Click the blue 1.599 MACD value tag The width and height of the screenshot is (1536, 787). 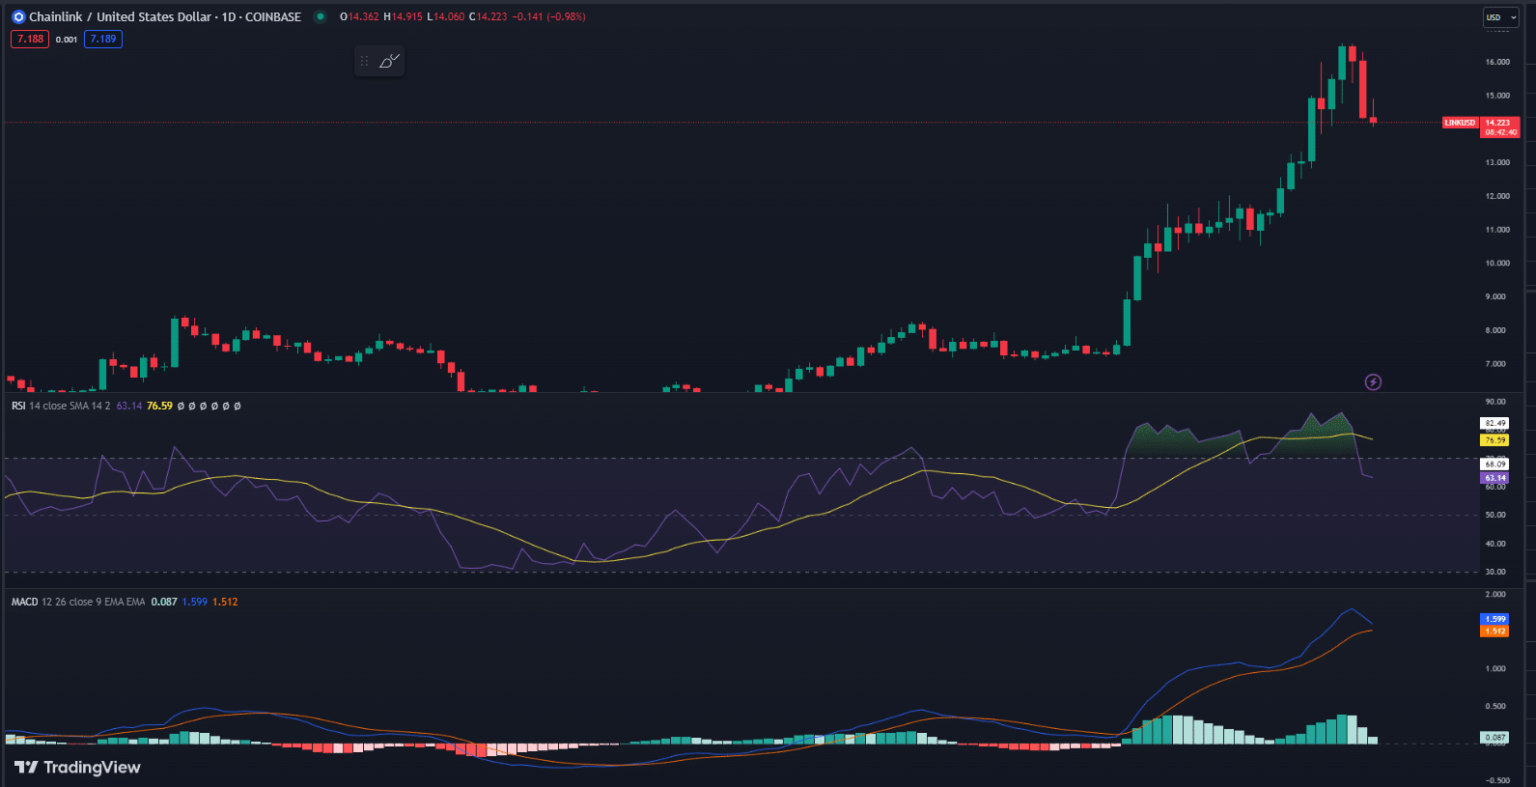pos(1495,619)
